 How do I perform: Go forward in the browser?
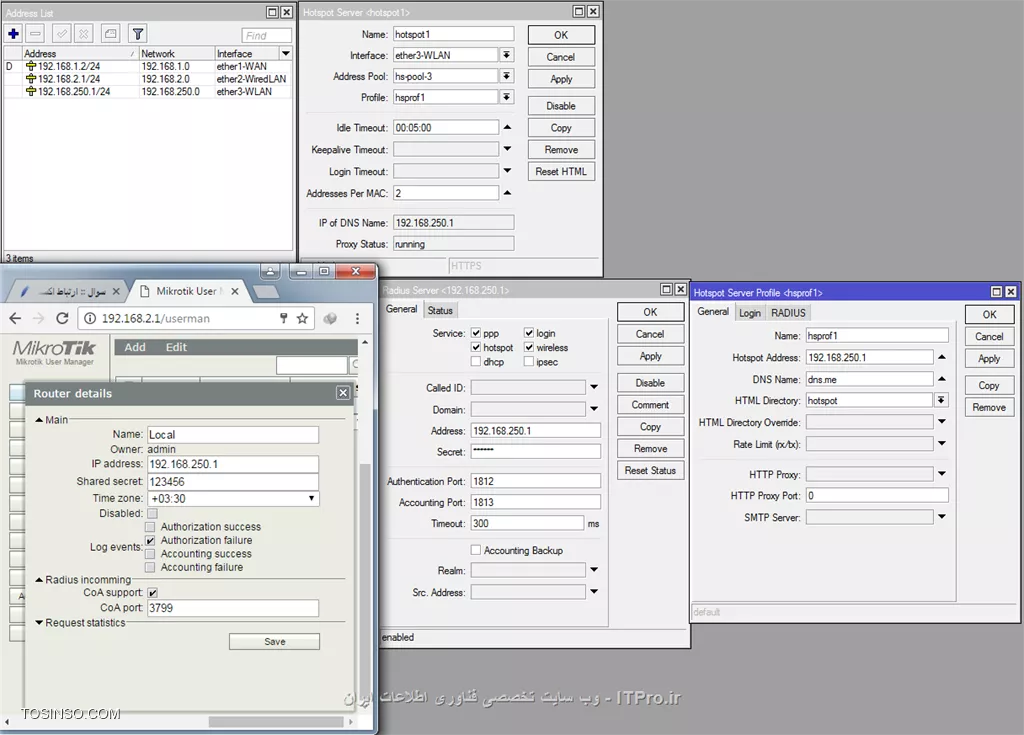(39, 318)
